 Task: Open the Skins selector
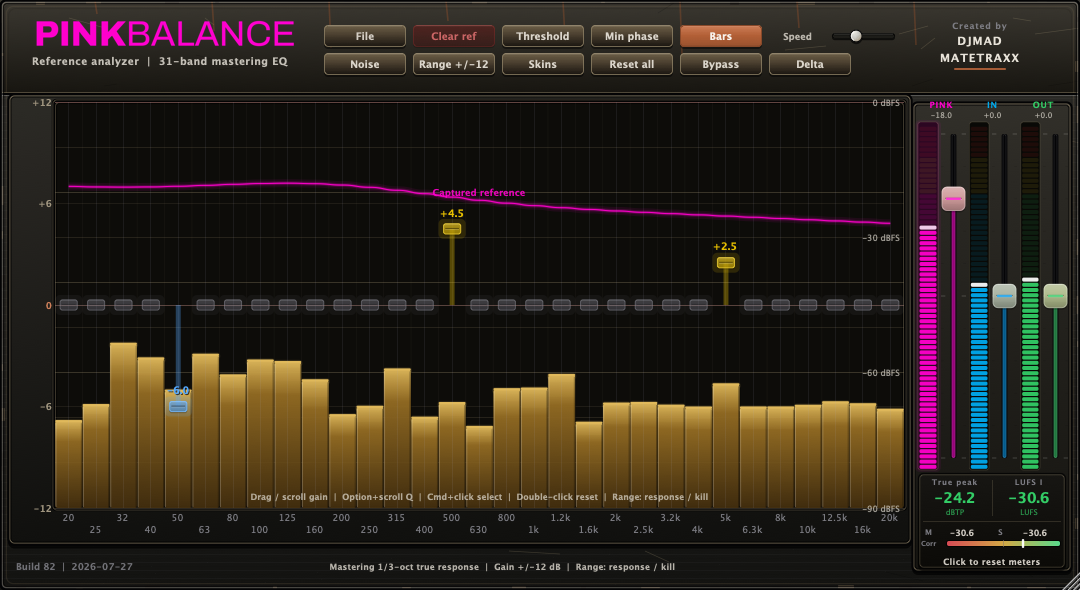[543, 64]
